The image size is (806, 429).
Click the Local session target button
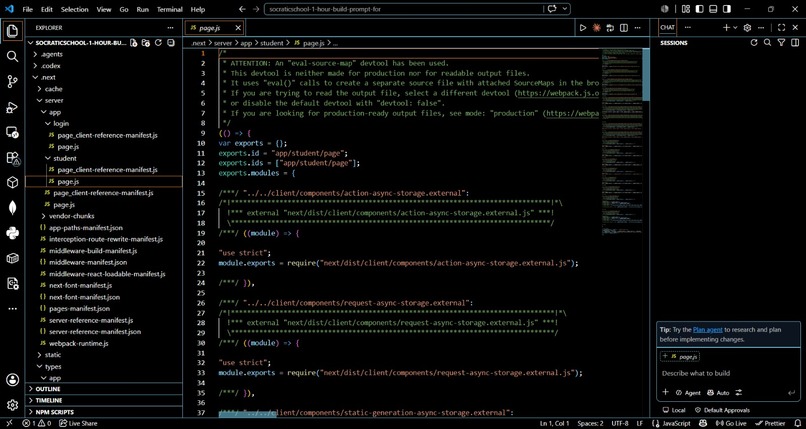click(674, 410)
